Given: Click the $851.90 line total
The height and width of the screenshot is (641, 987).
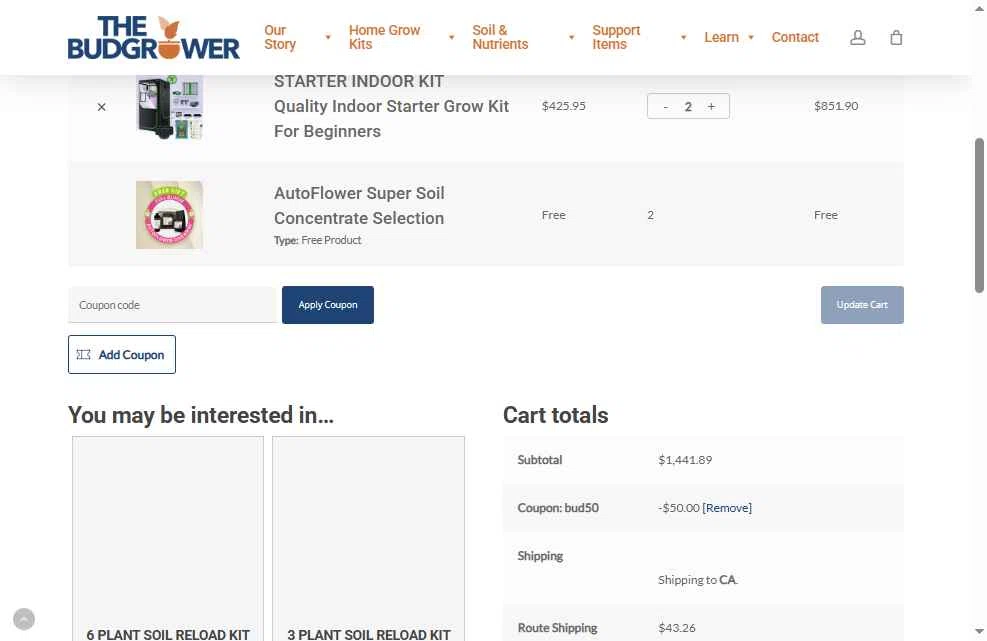Looking at the screenshot, I should (836, 106).
